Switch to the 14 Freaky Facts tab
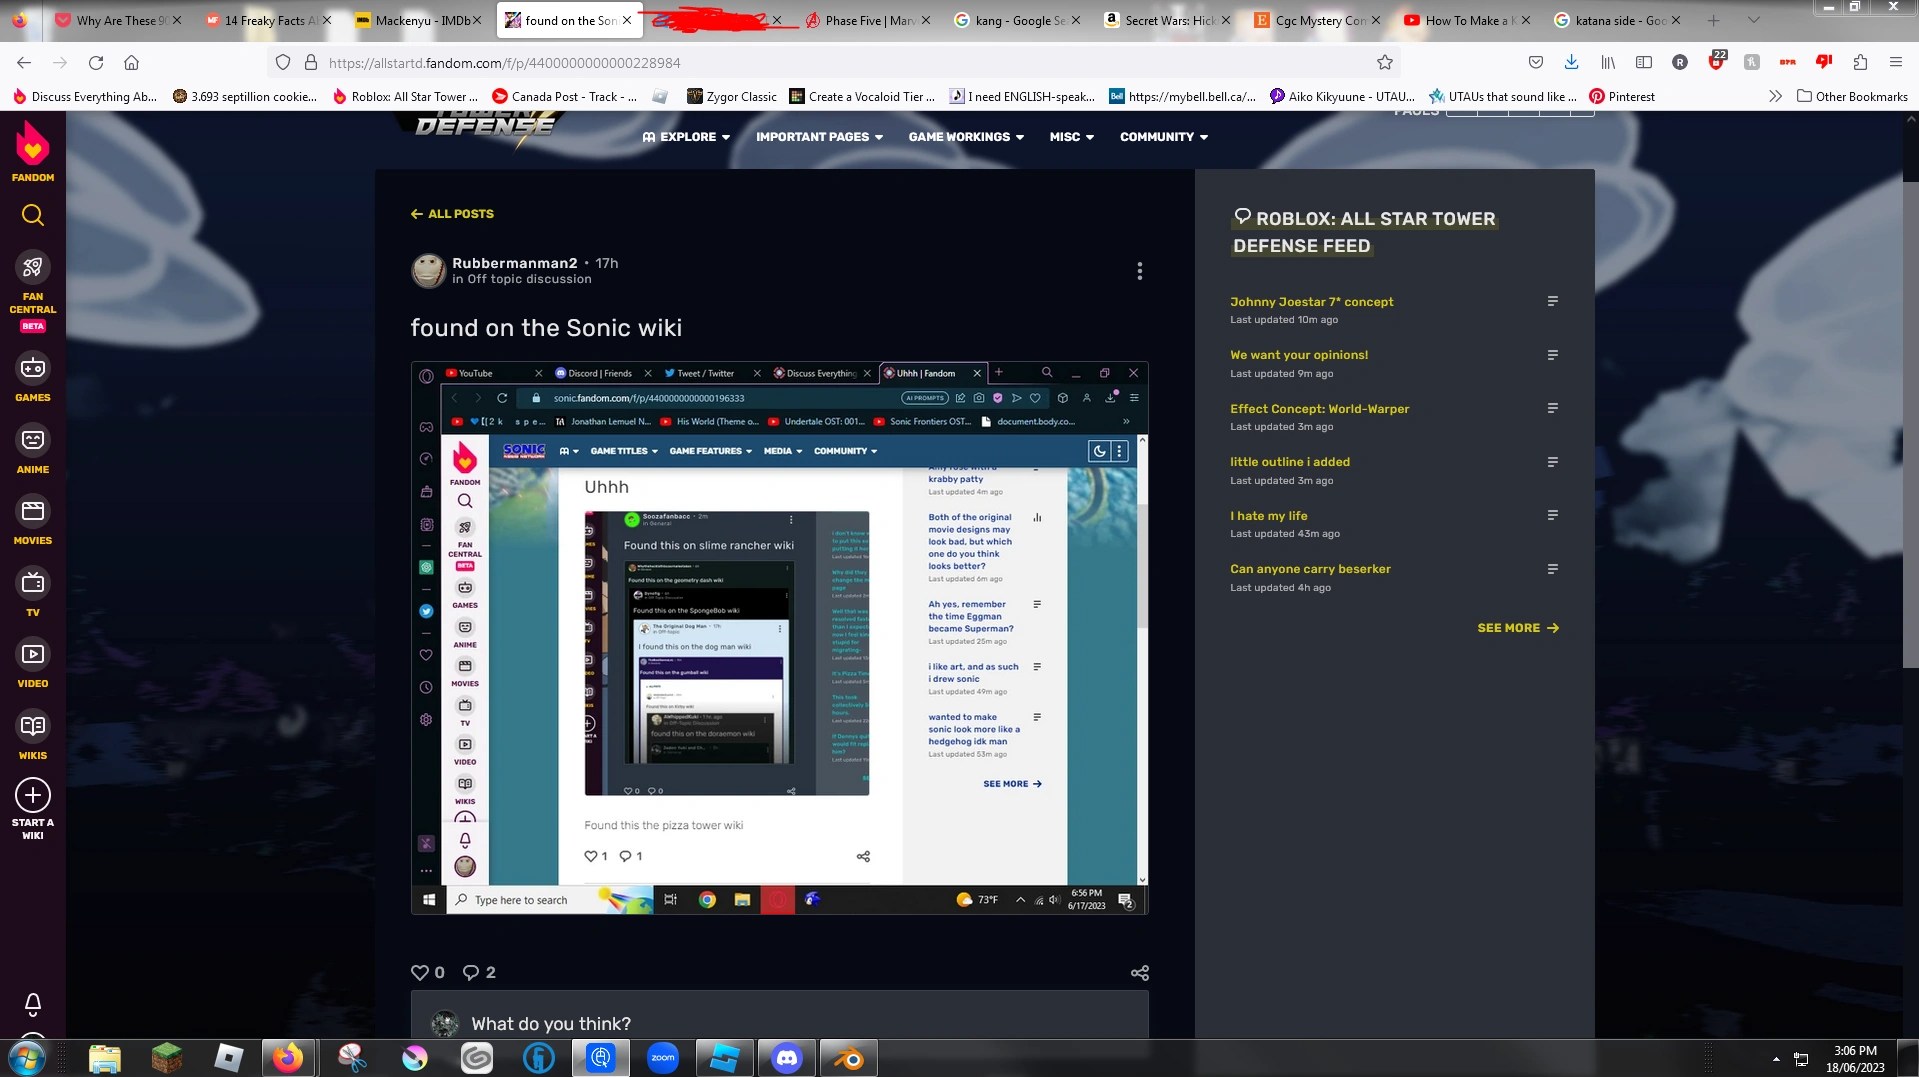This screenshot has width=1919, height=1077. click(x=269, y=20)
